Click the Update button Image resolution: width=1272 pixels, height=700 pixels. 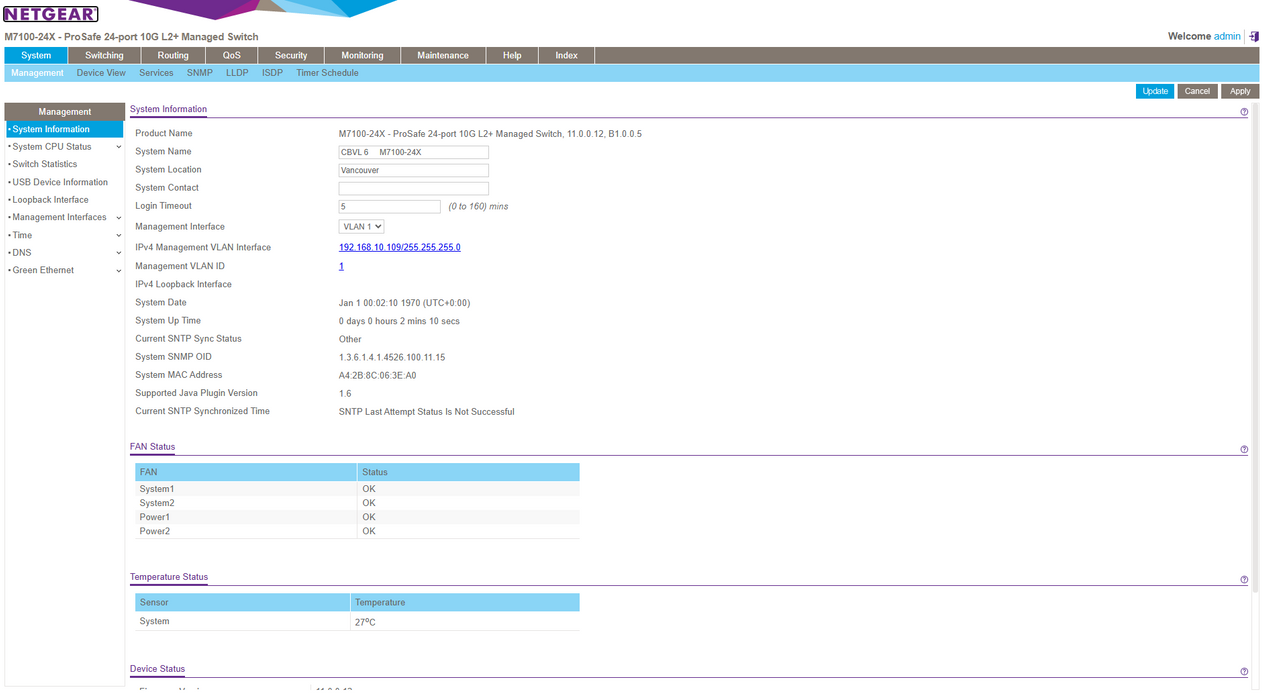tap(1155, 91)
